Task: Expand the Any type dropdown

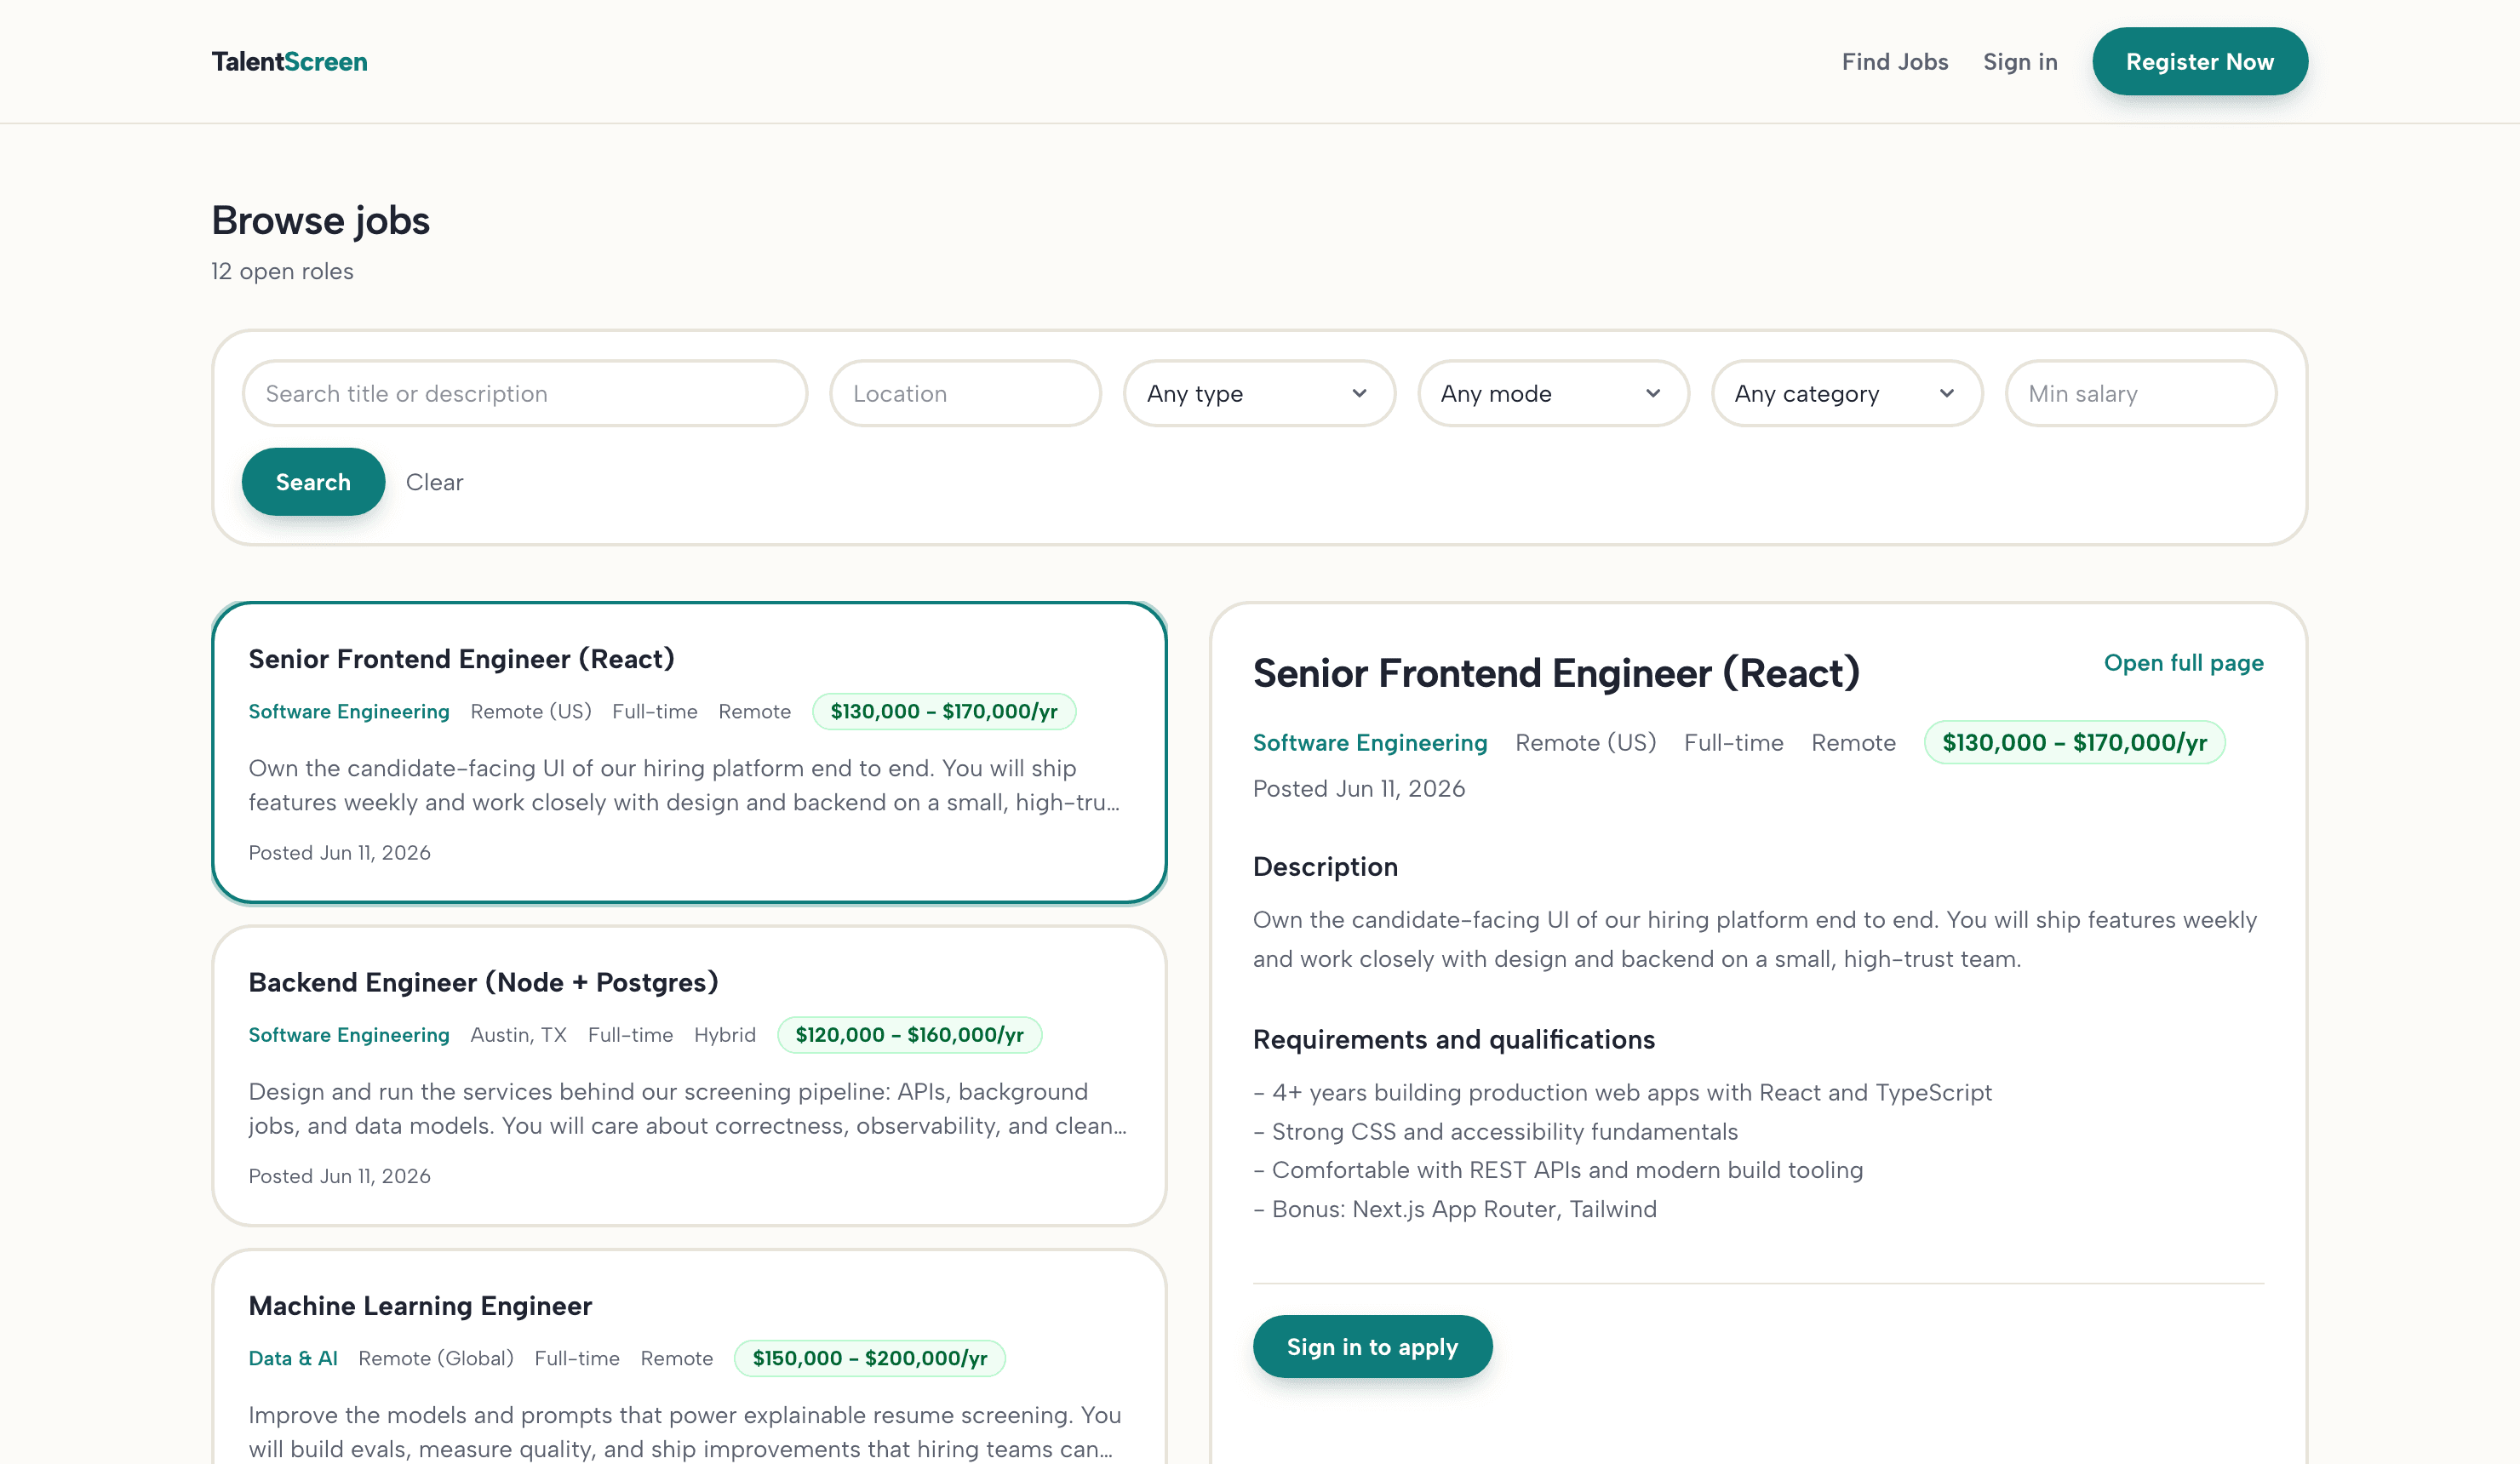Action: click(x=1259, y=394)
